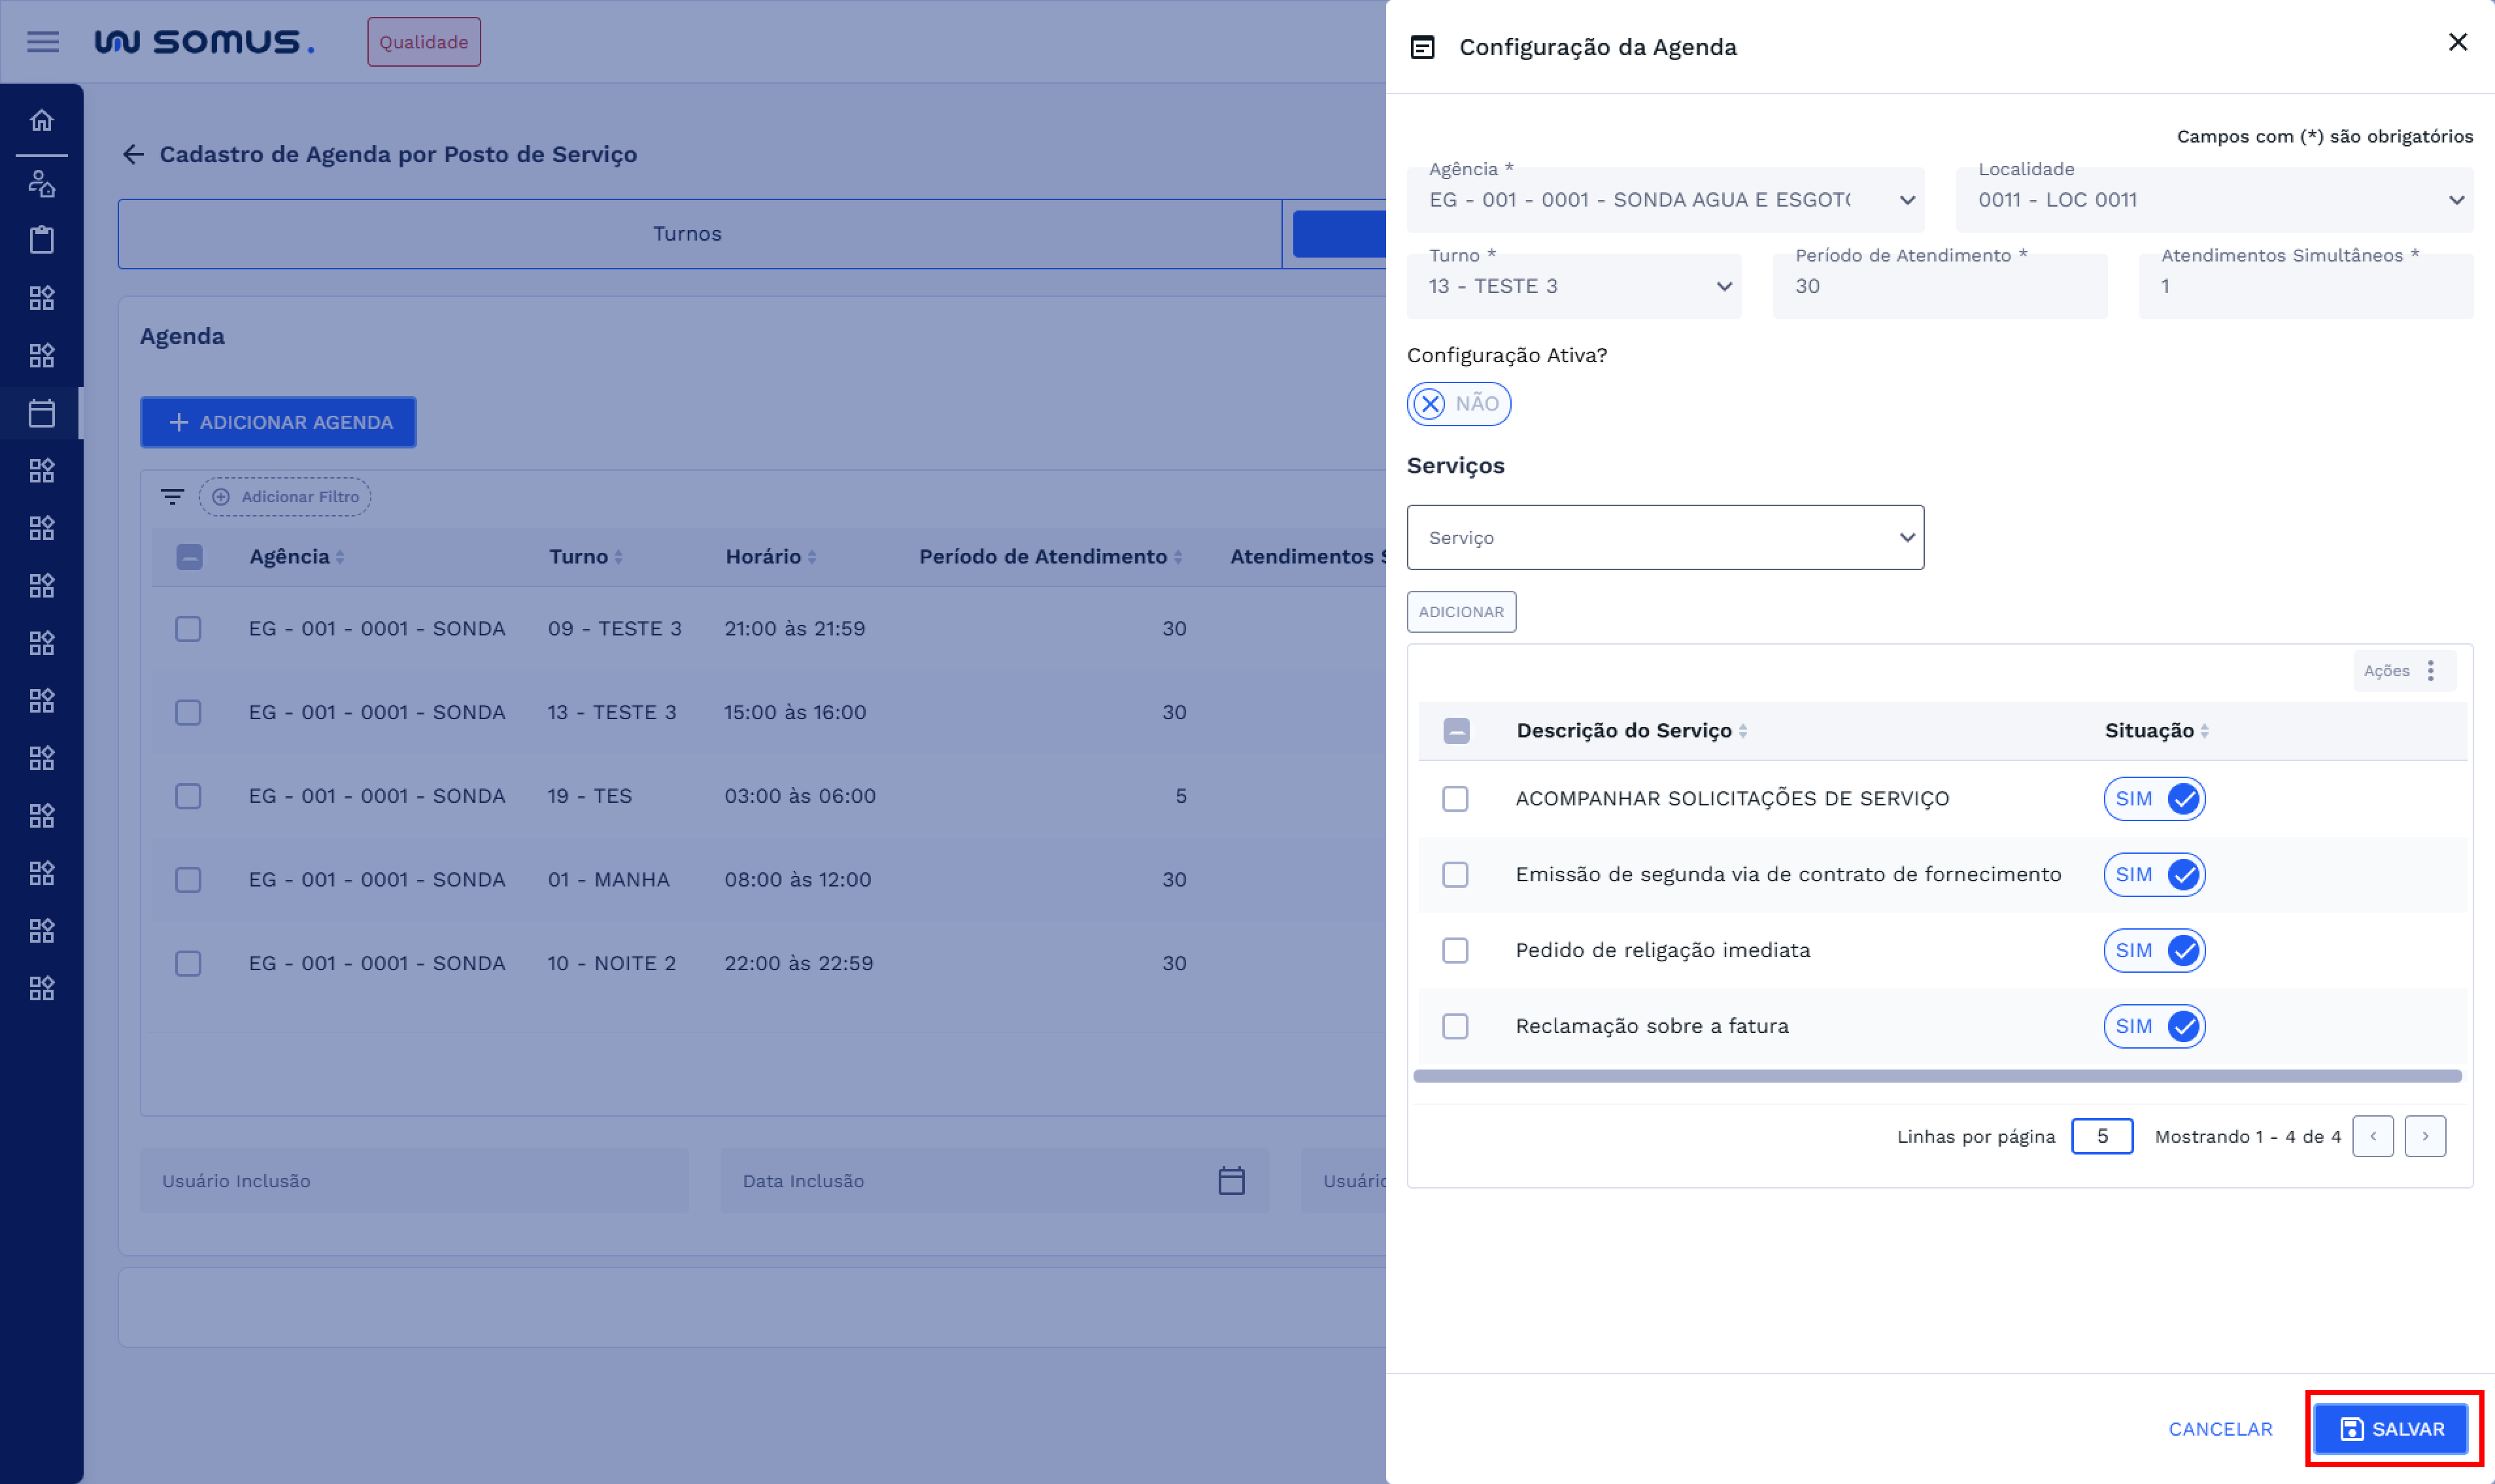This screenshot has height=1484, width=2495.
Task: Toggle SIM switch for Reclamação sobre a fatura
Action: click(2154, 1026)
